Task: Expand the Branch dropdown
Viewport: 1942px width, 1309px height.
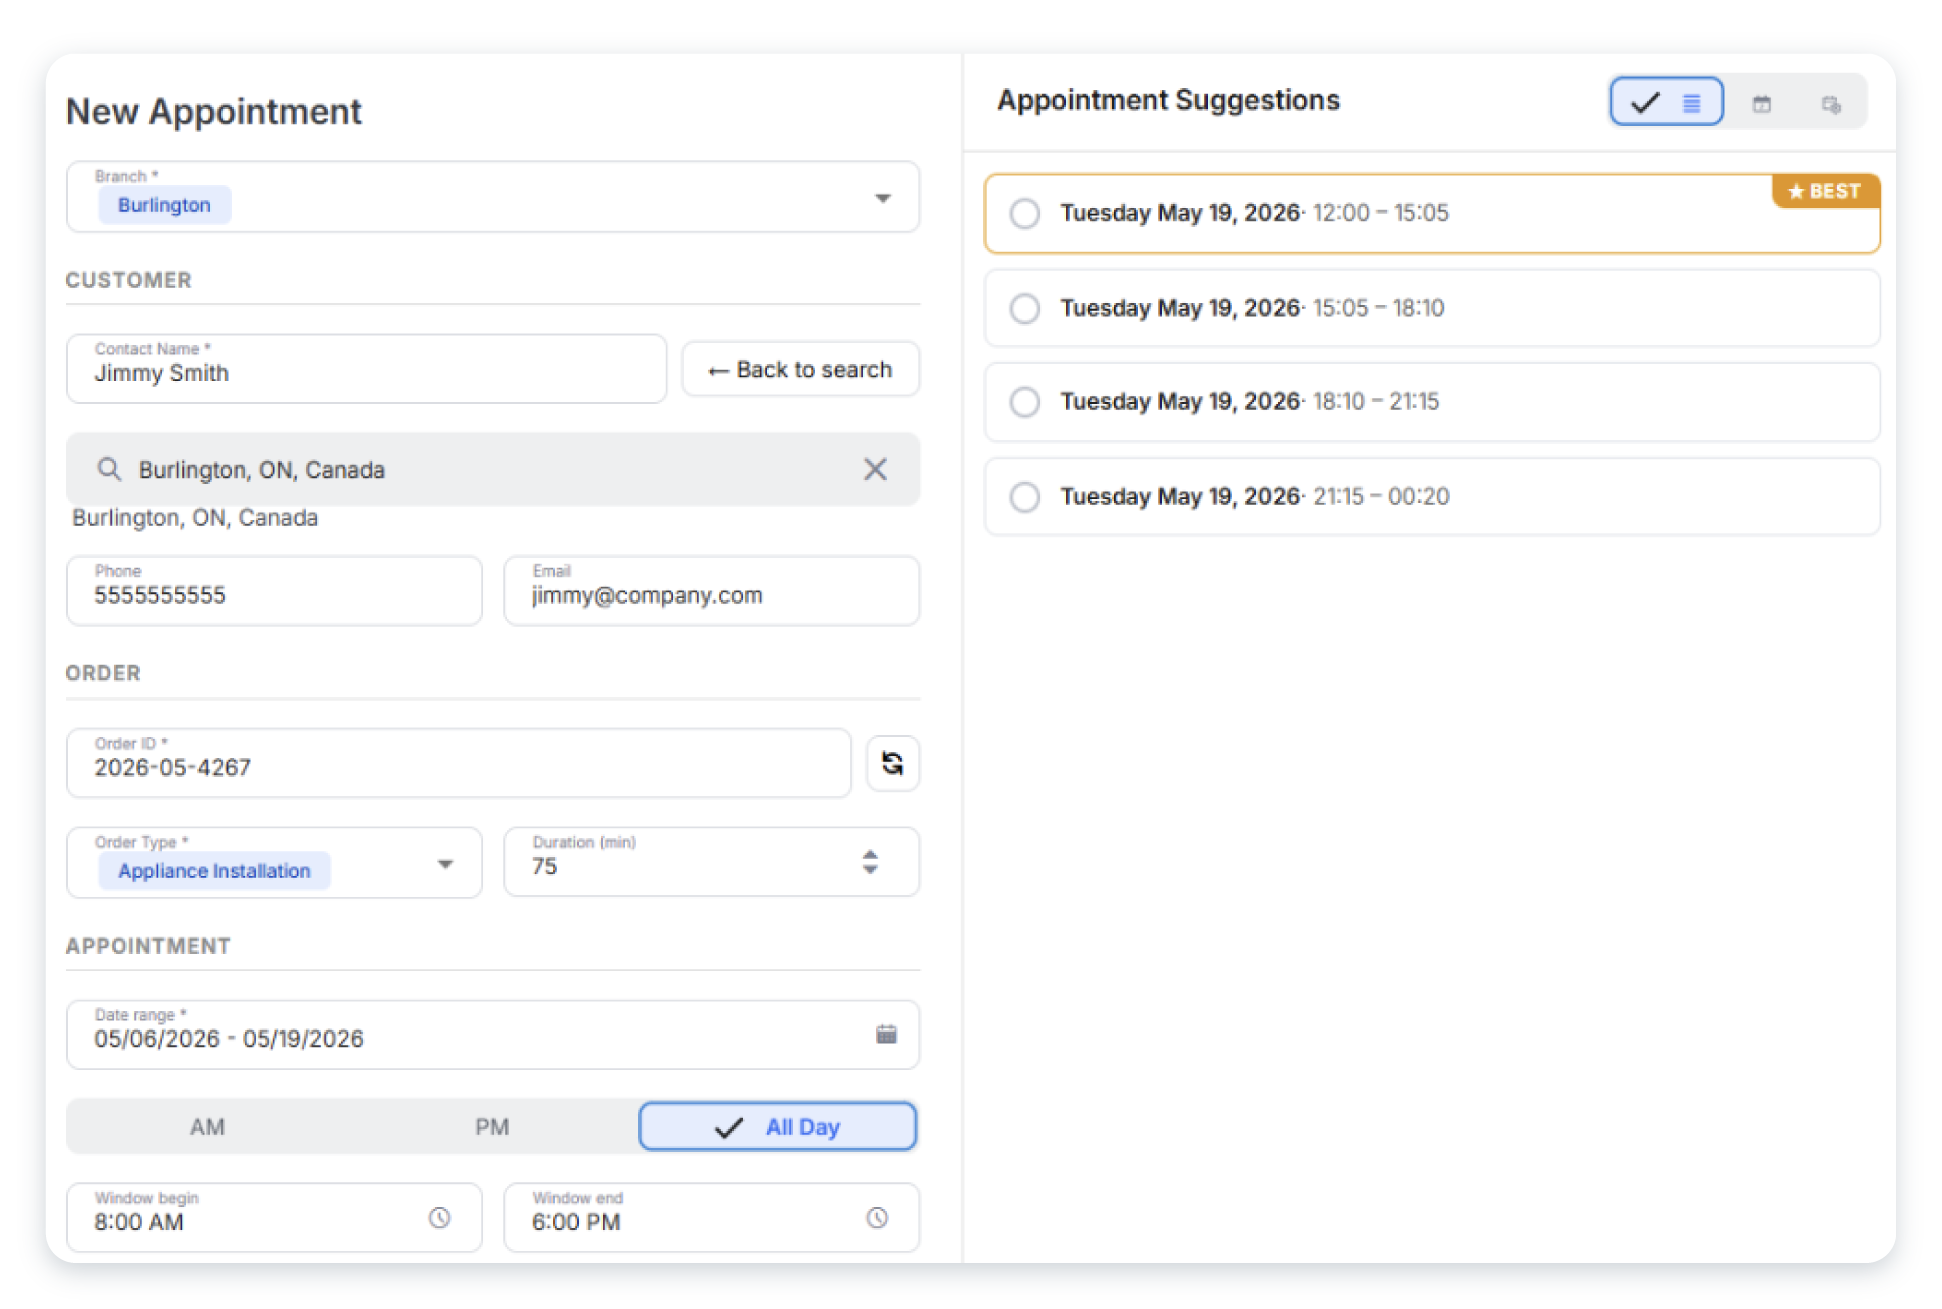Action: [882, 198]
